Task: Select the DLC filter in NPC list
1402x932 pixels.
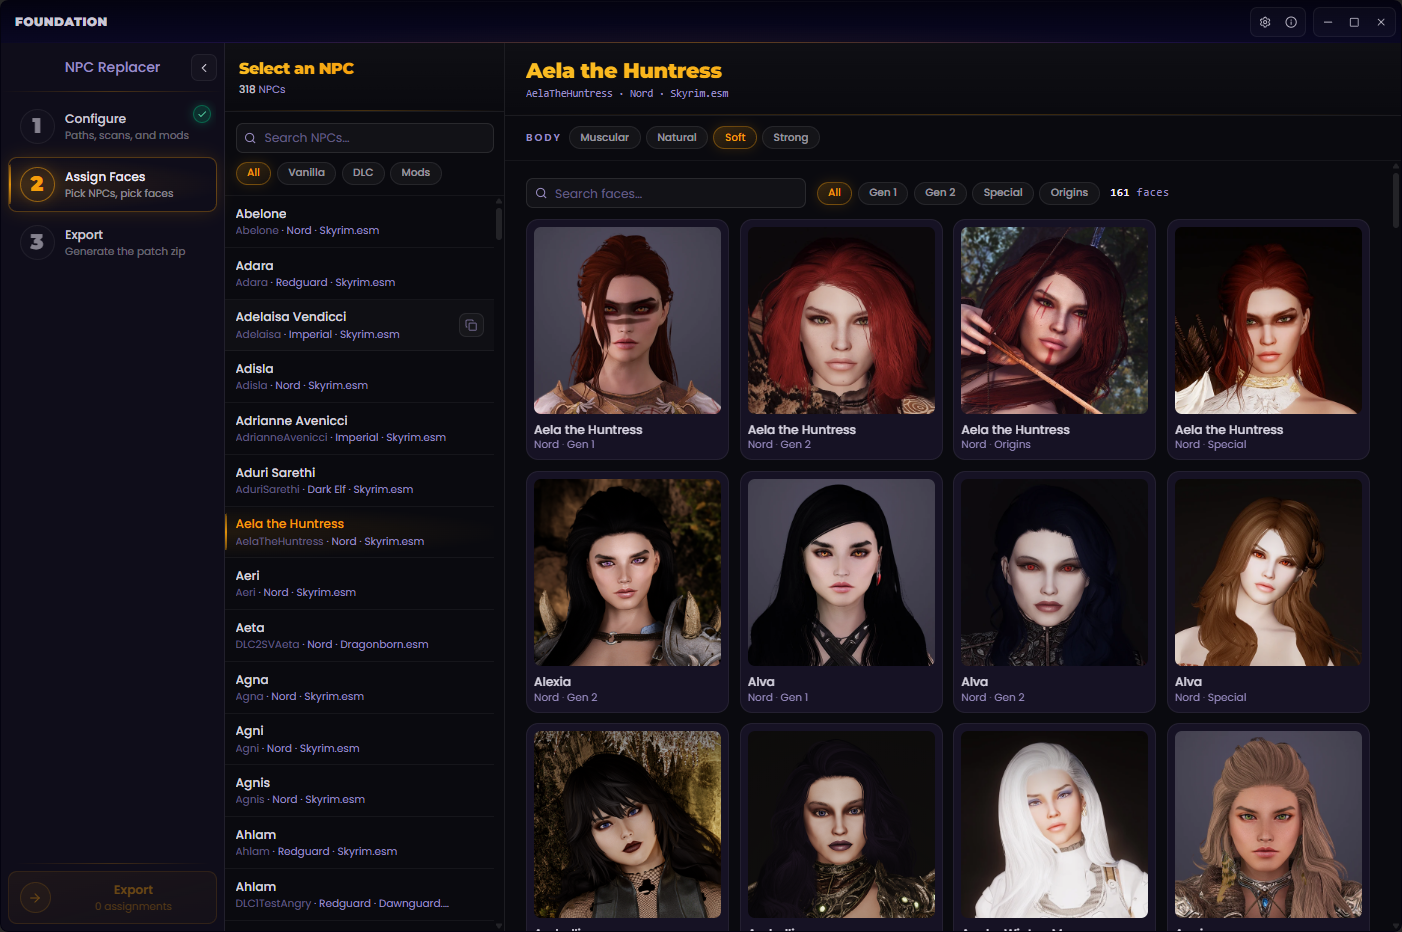Action: point(362,172)
